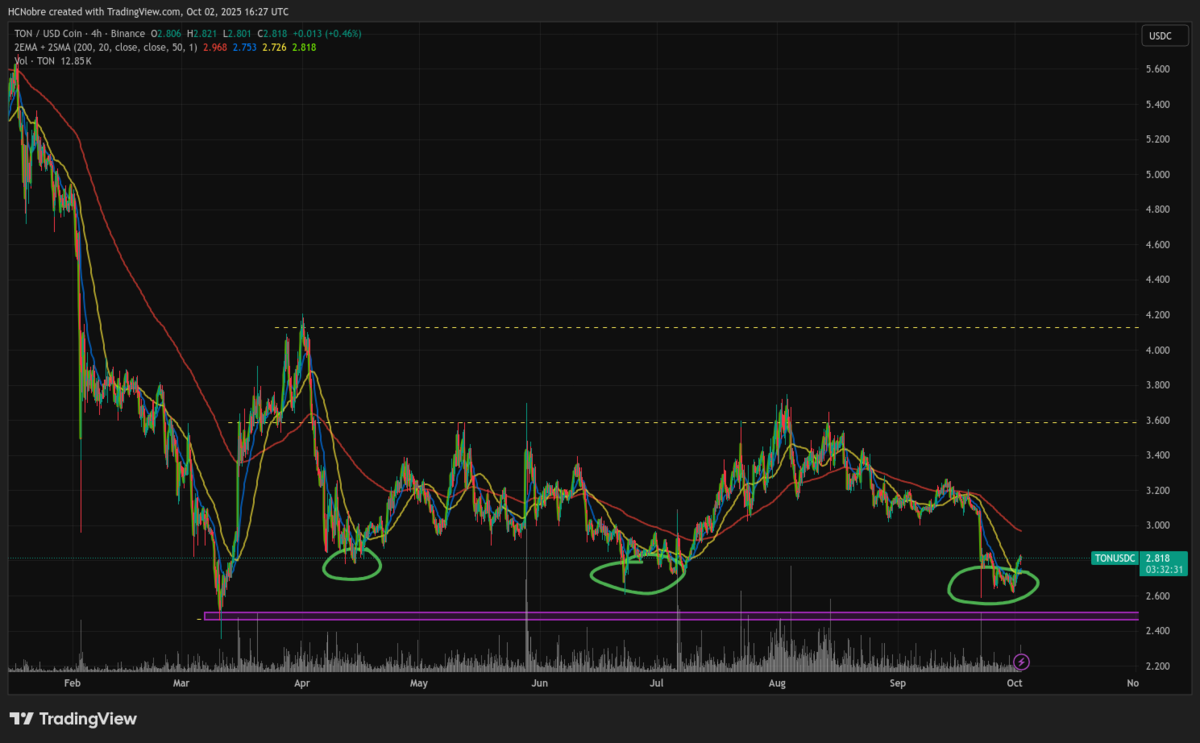
Task: Click the yellow 2.726 SMA value
Action: (x=270, y=47)
